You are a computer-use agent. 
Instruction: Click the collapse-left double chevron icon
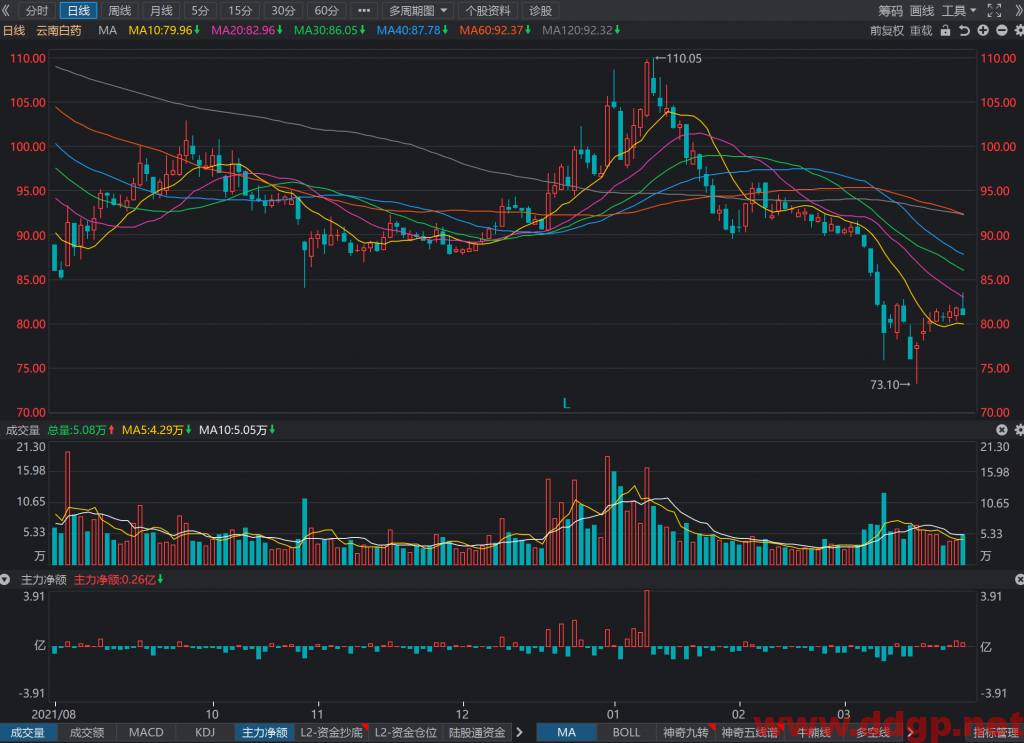tap(6, 10)
